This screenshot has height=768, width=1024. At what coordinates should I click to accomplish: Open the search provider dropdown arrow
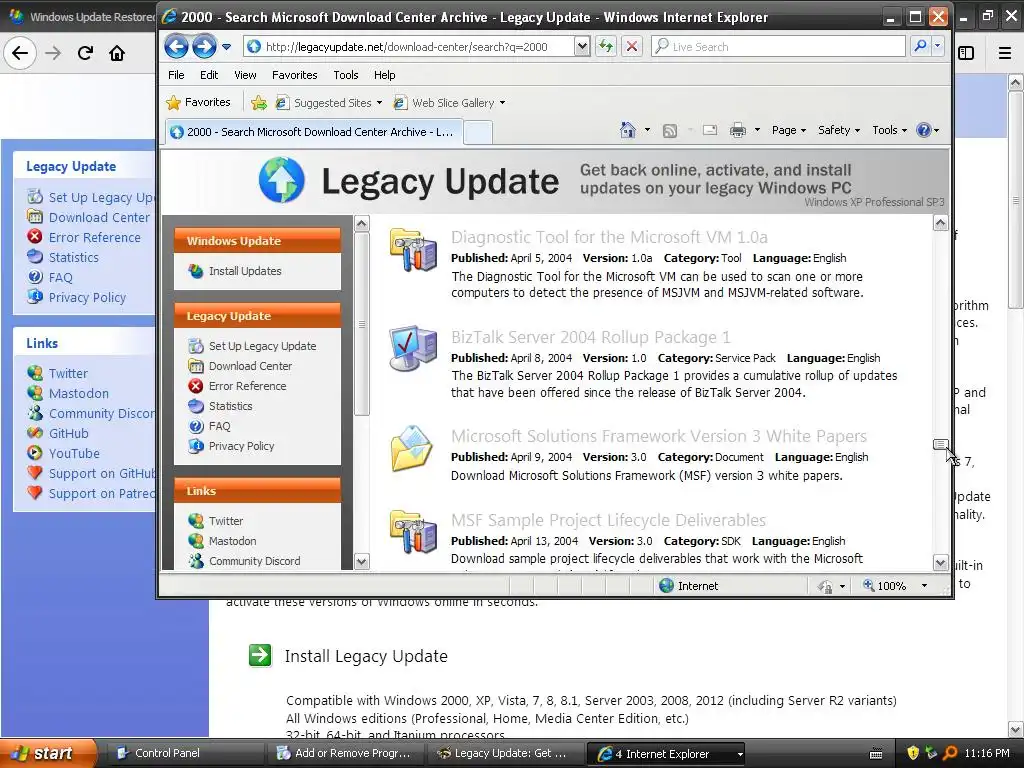937,46
